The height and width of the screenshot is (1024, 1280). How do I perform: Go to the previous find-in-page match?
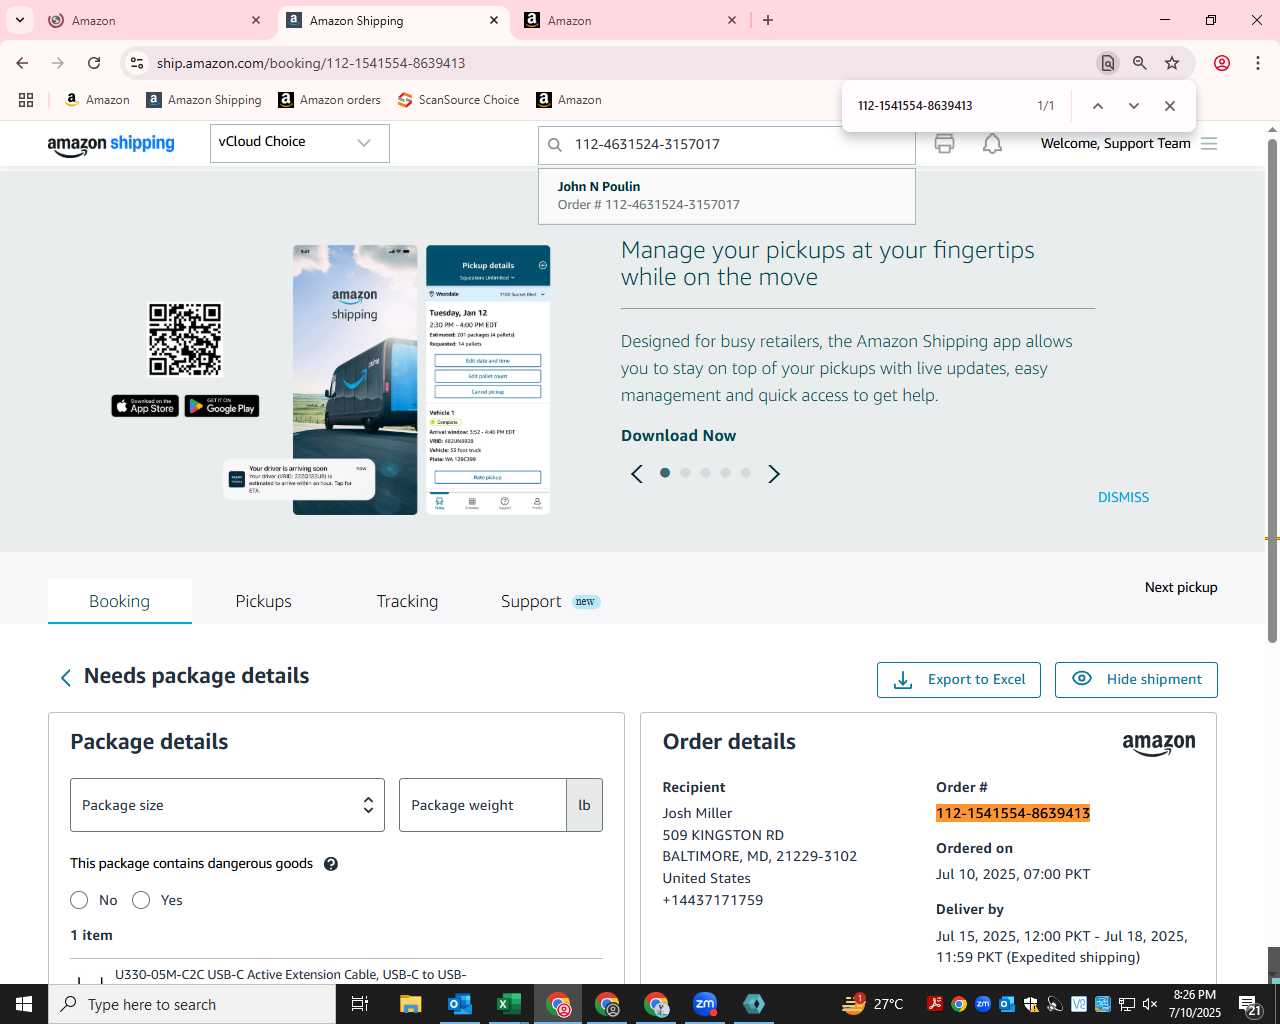tap(1097, 106)
